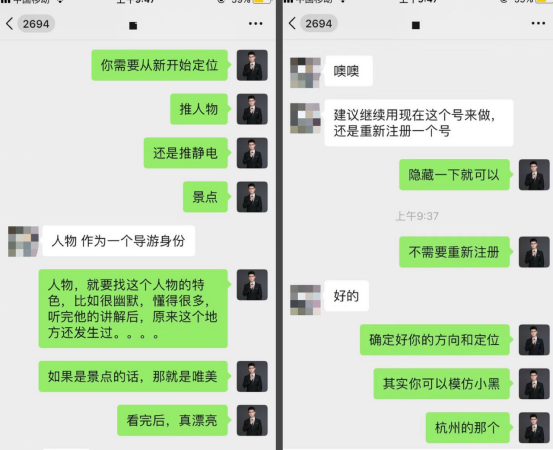The height and width of the screenshot is (450, 553).
Task: Select the '看完后，真漂亮' message bubble
Action: tap(173, 420)
